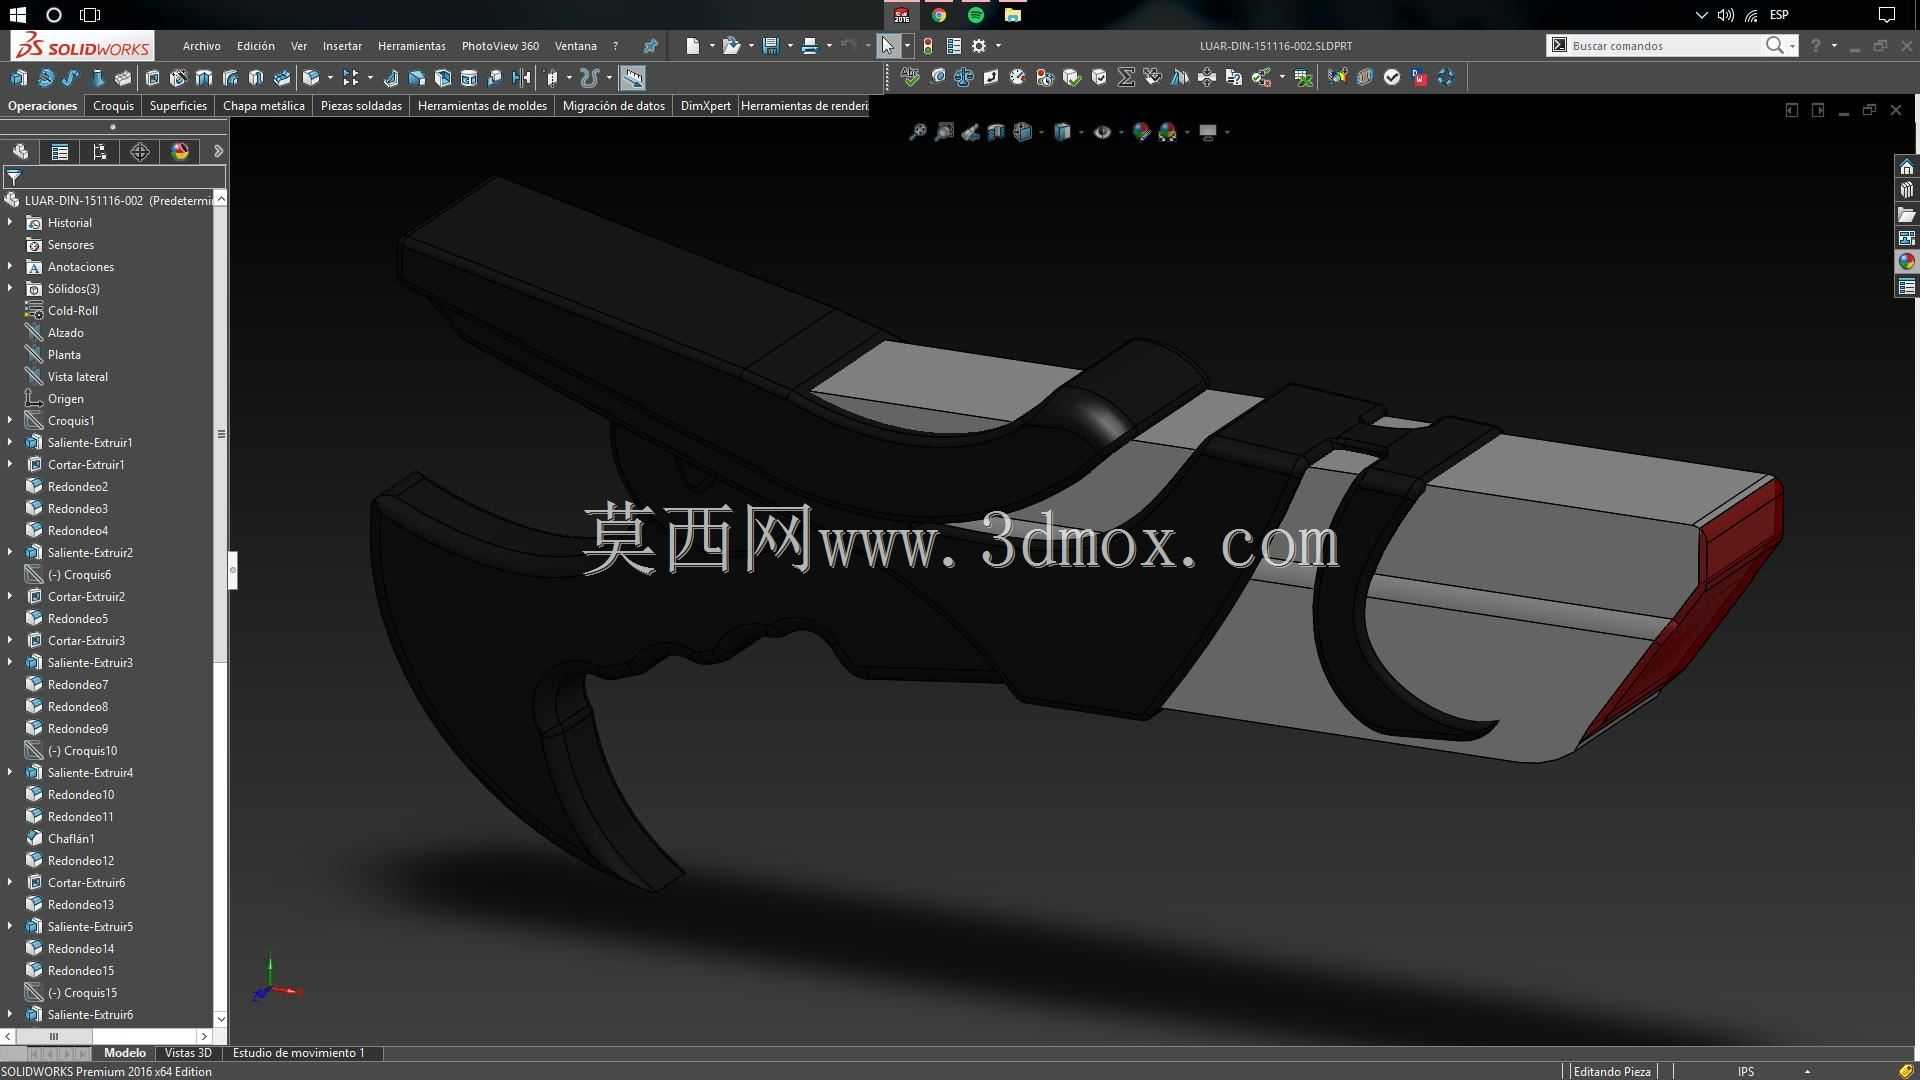Screen dimensions: 1920x1080
Task: Select the Extruded Boss/Base tool
Action: 18,78
